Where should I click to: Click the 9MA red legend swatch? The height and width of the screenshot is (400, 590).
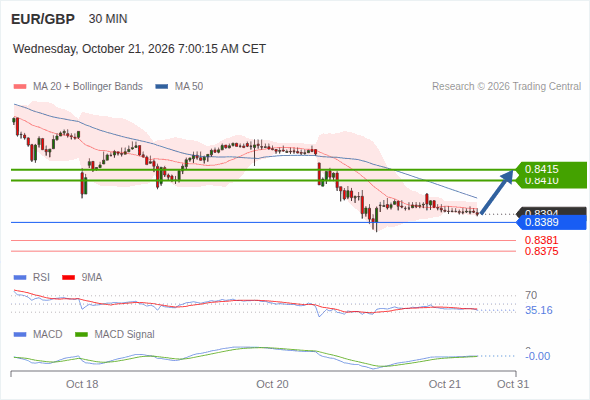pos(68,278)
